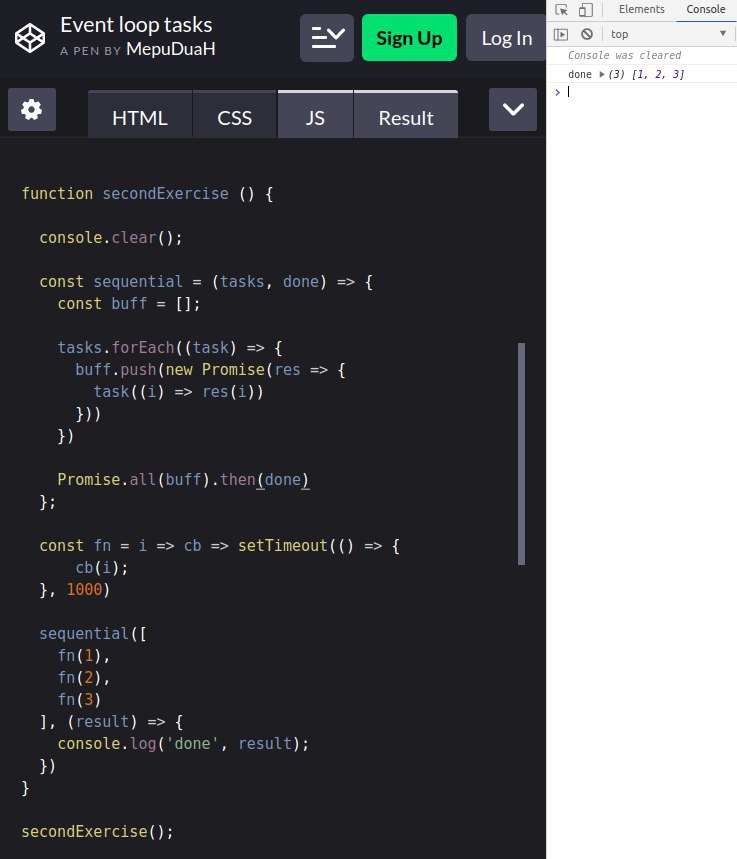
Task: Open the pen settings gear
Action: click(32, 110)
